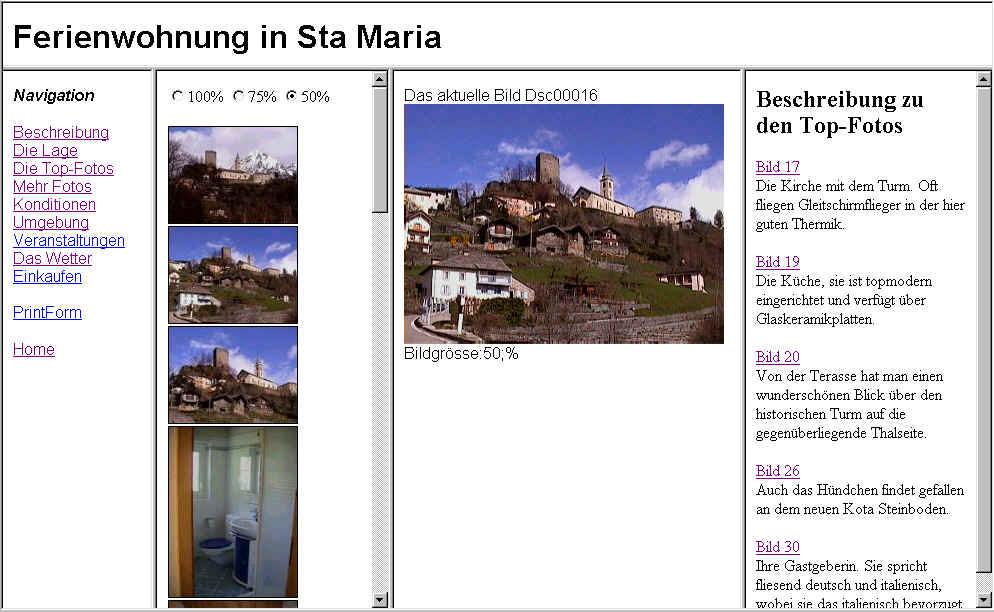Open the Beschreibung navigation link
The image size is (994, 612).
61,132
